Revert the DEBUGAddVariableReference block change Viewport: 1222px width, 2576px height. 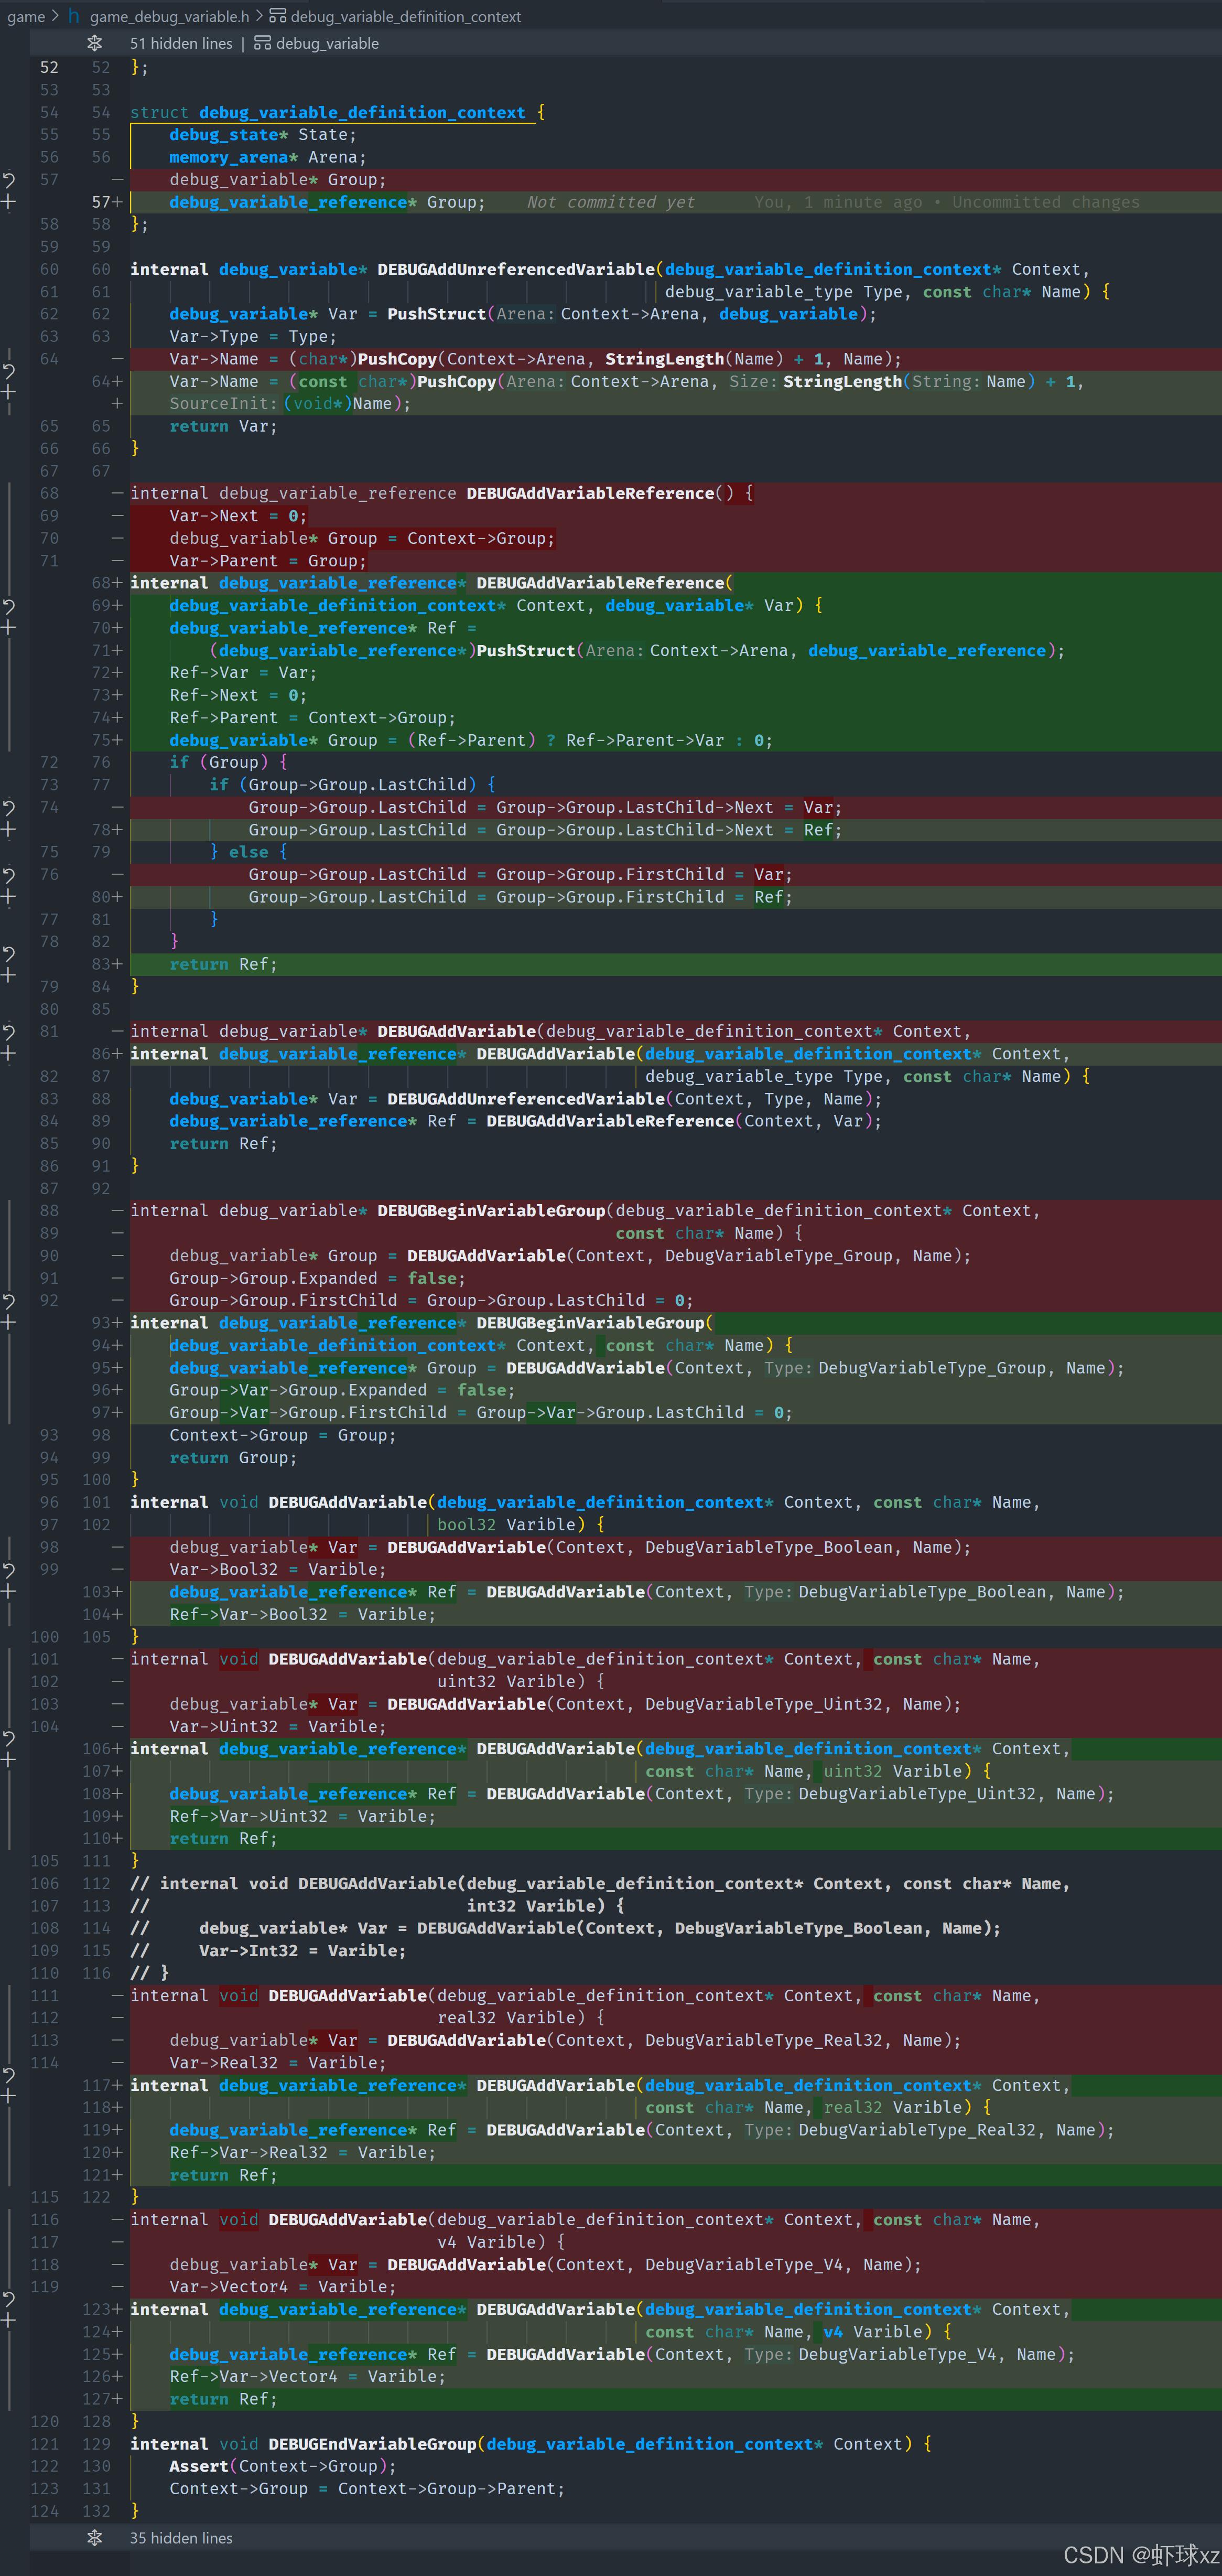(x=8, y=606)
